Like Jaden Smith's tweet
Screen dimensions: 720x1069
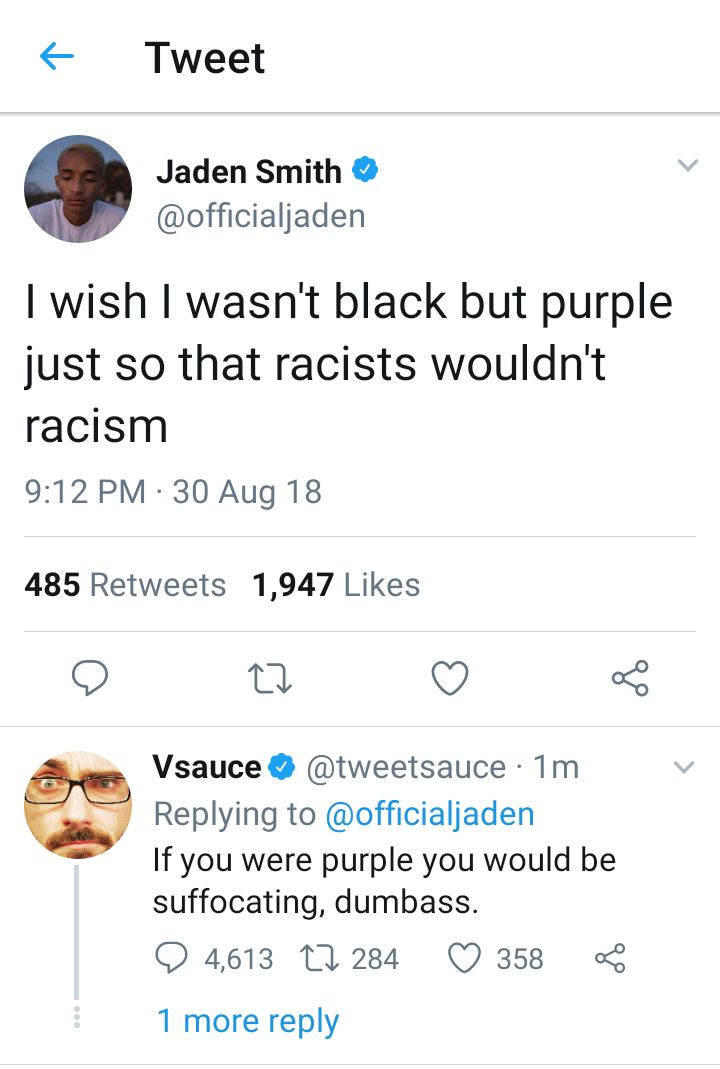point(449,678)
